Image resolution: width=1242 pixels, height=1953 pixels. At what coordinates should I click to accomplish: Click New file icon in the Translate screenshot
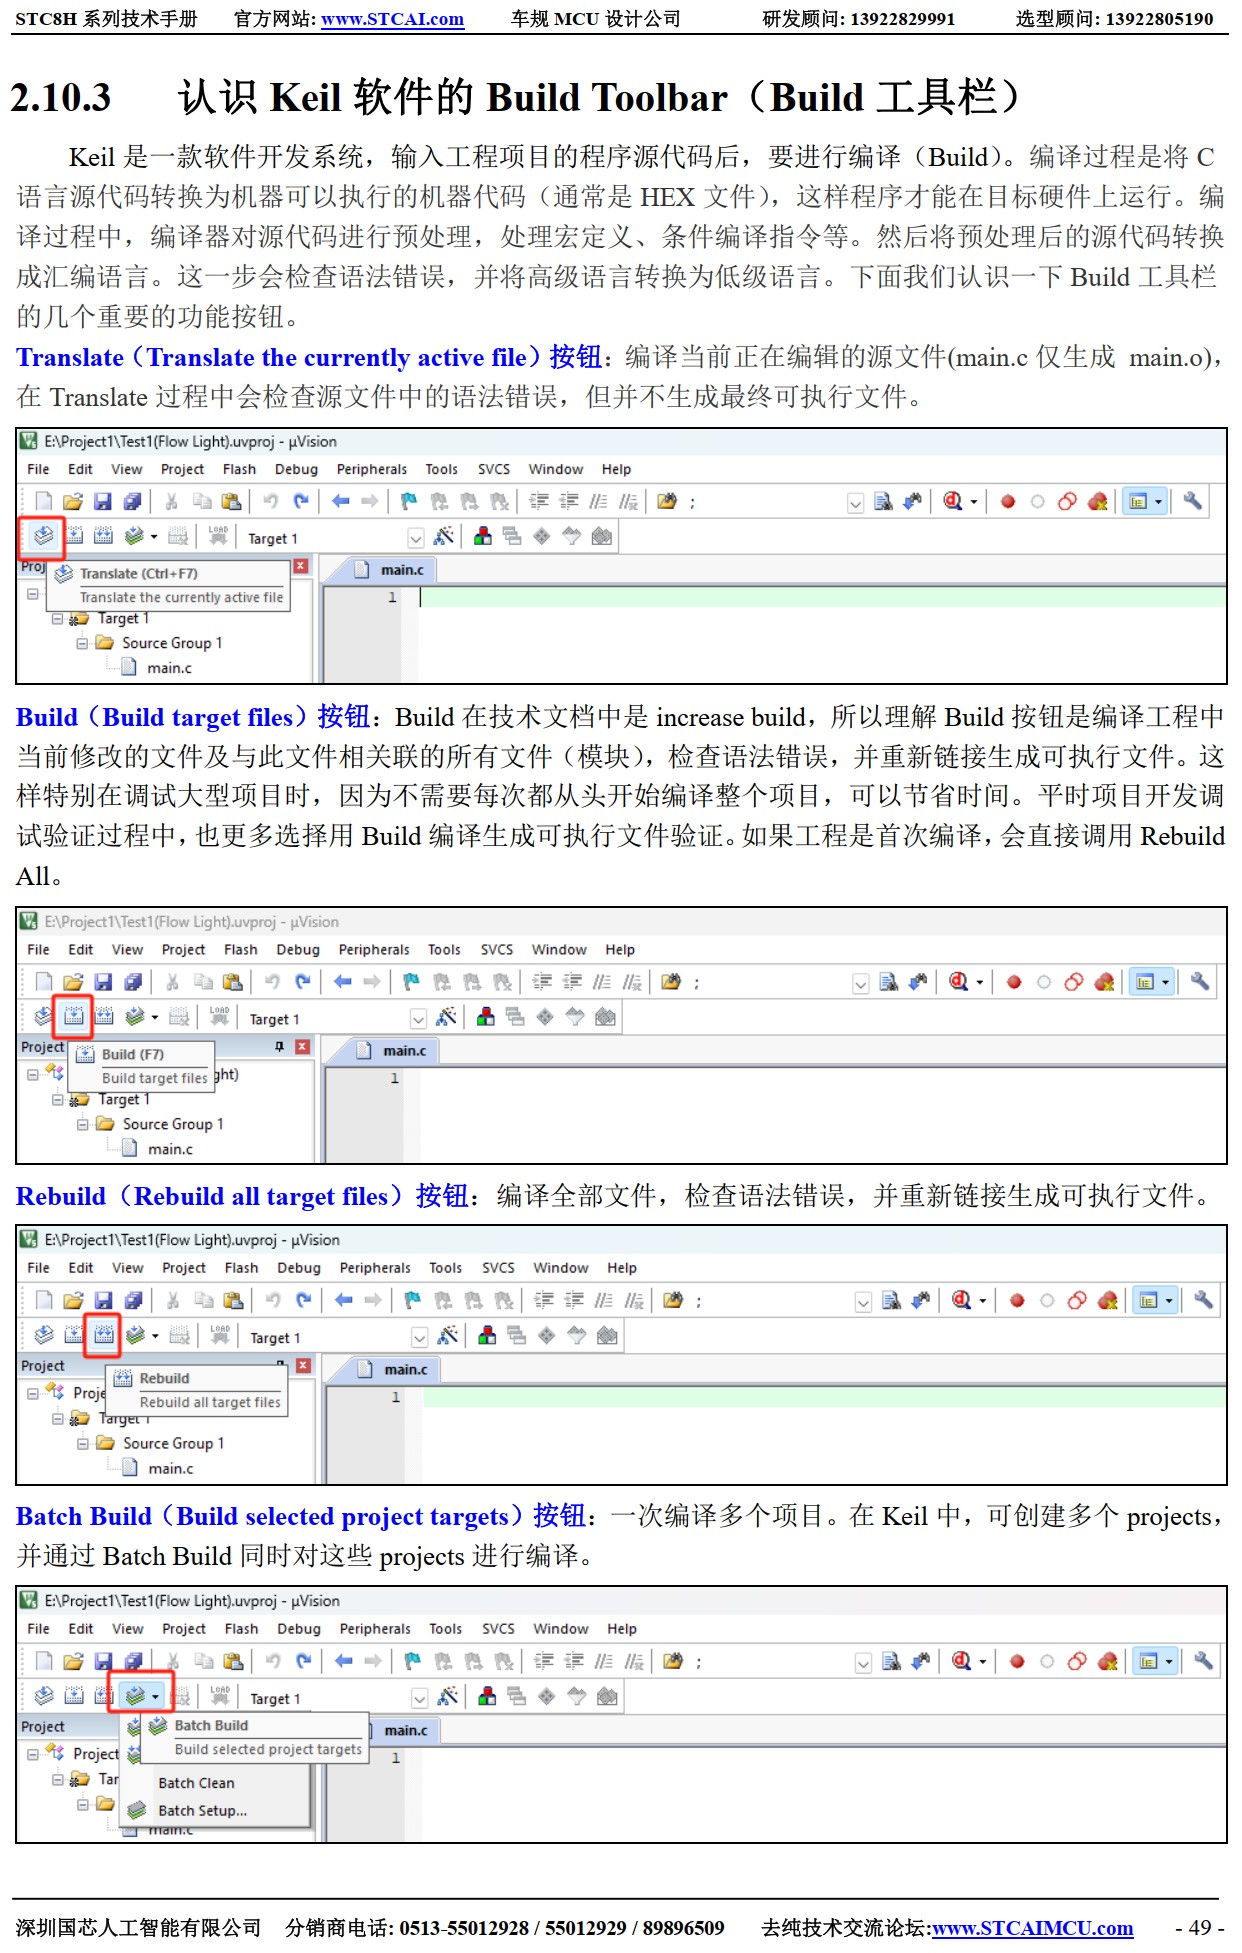(x=43, y=501)
